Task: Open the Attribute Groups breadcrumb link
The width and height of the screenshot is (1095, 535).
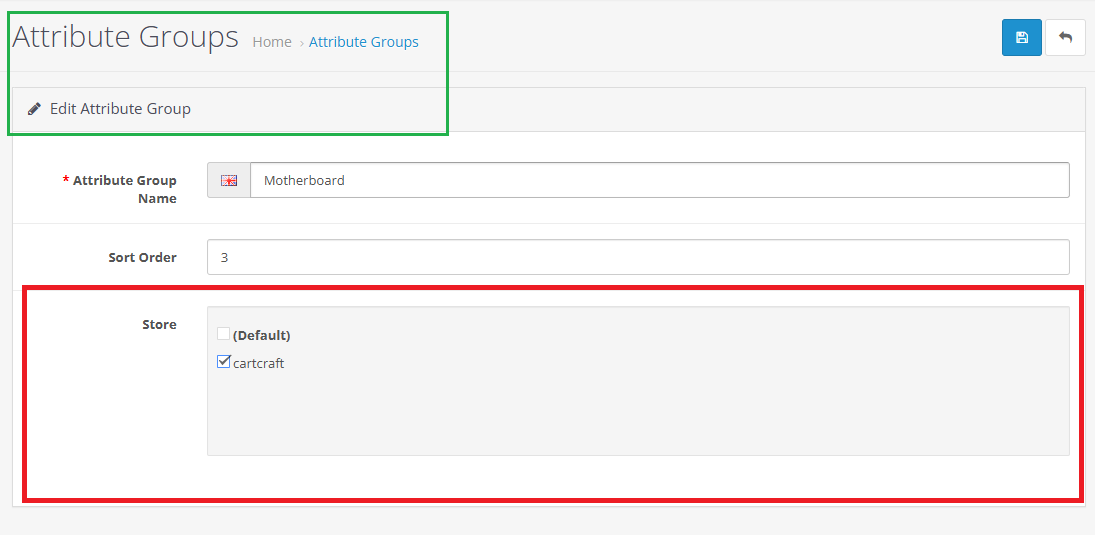Action: coord(364,42)
